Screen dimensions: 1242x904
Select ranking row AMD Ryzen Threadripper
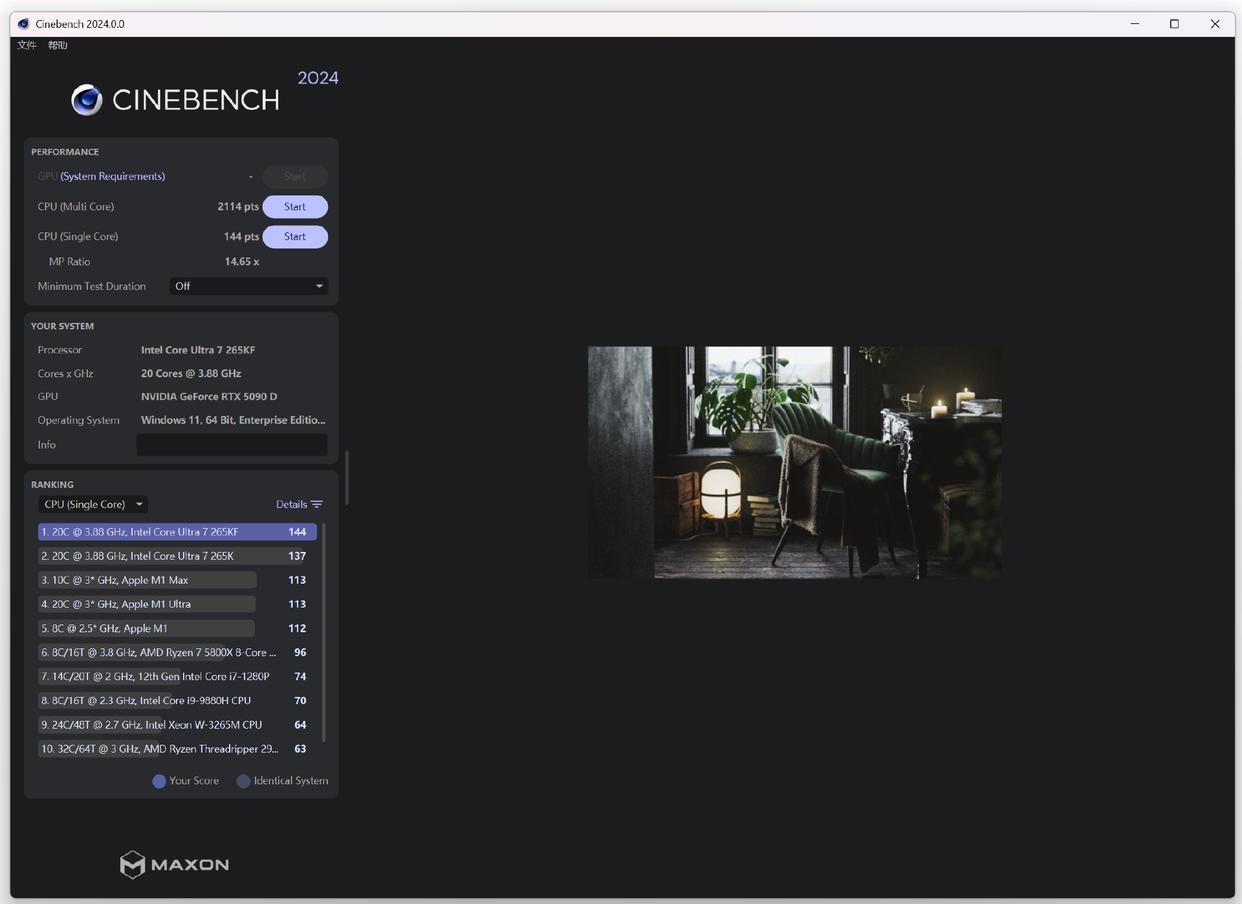pyautogui.click(x=177, y=748)
